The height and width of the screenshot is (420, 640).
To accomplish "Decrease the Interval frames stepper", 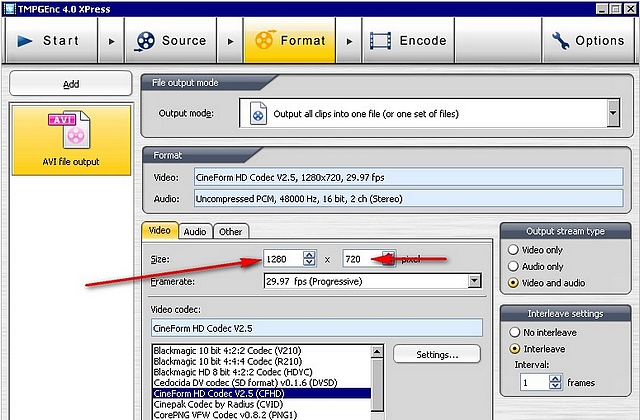I will (555, 387).
